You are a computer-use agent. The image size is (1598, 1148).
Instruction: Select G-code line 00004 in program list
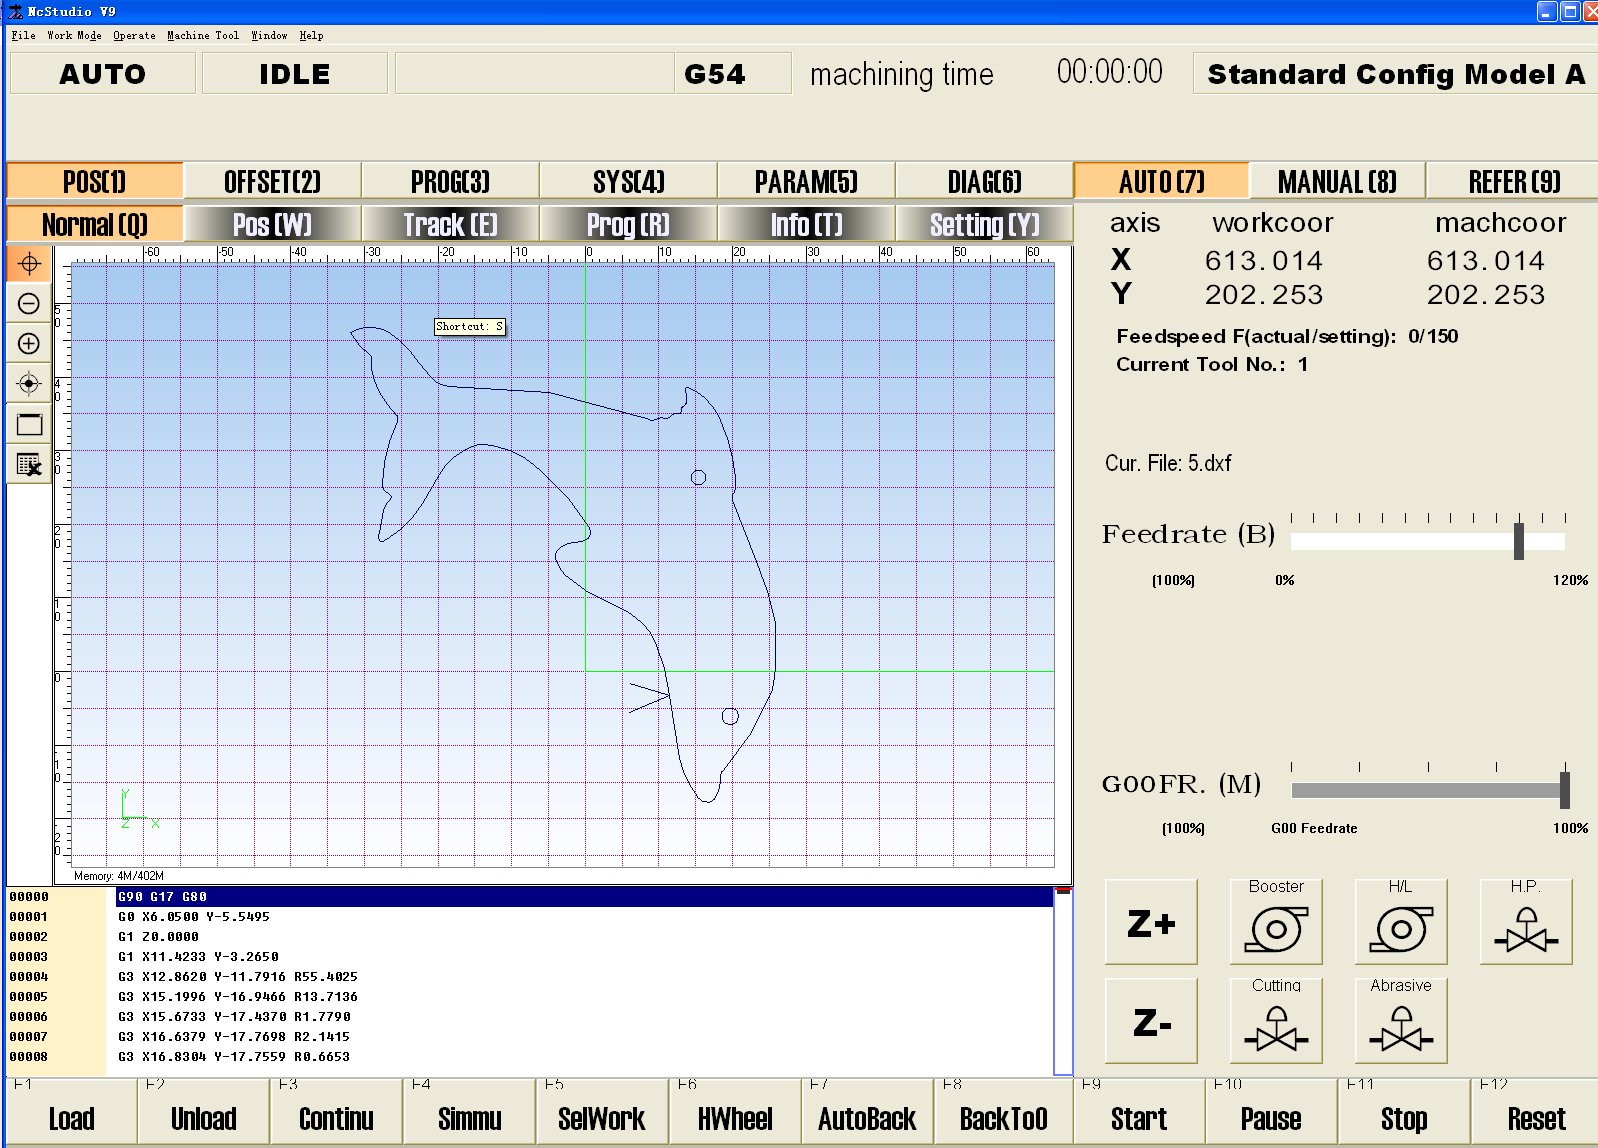coord(238,977)
